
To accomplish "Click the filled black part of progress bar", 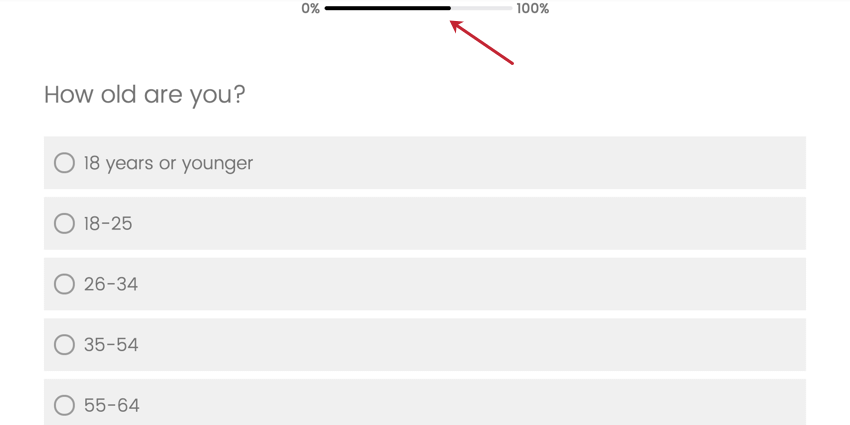I will tap(387, 8).
